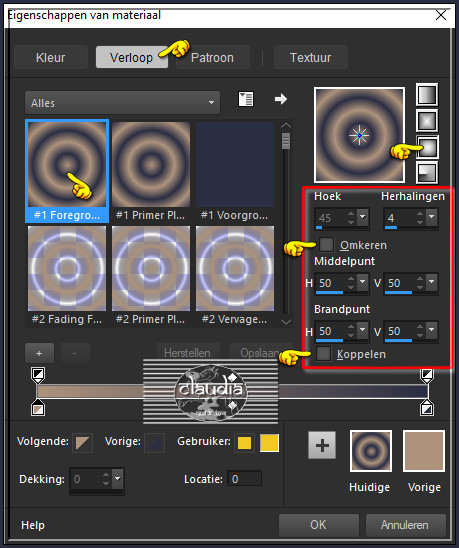The image size is (459, 548).
Task: Click the plus button to add marker
Action: pos(39,353)
